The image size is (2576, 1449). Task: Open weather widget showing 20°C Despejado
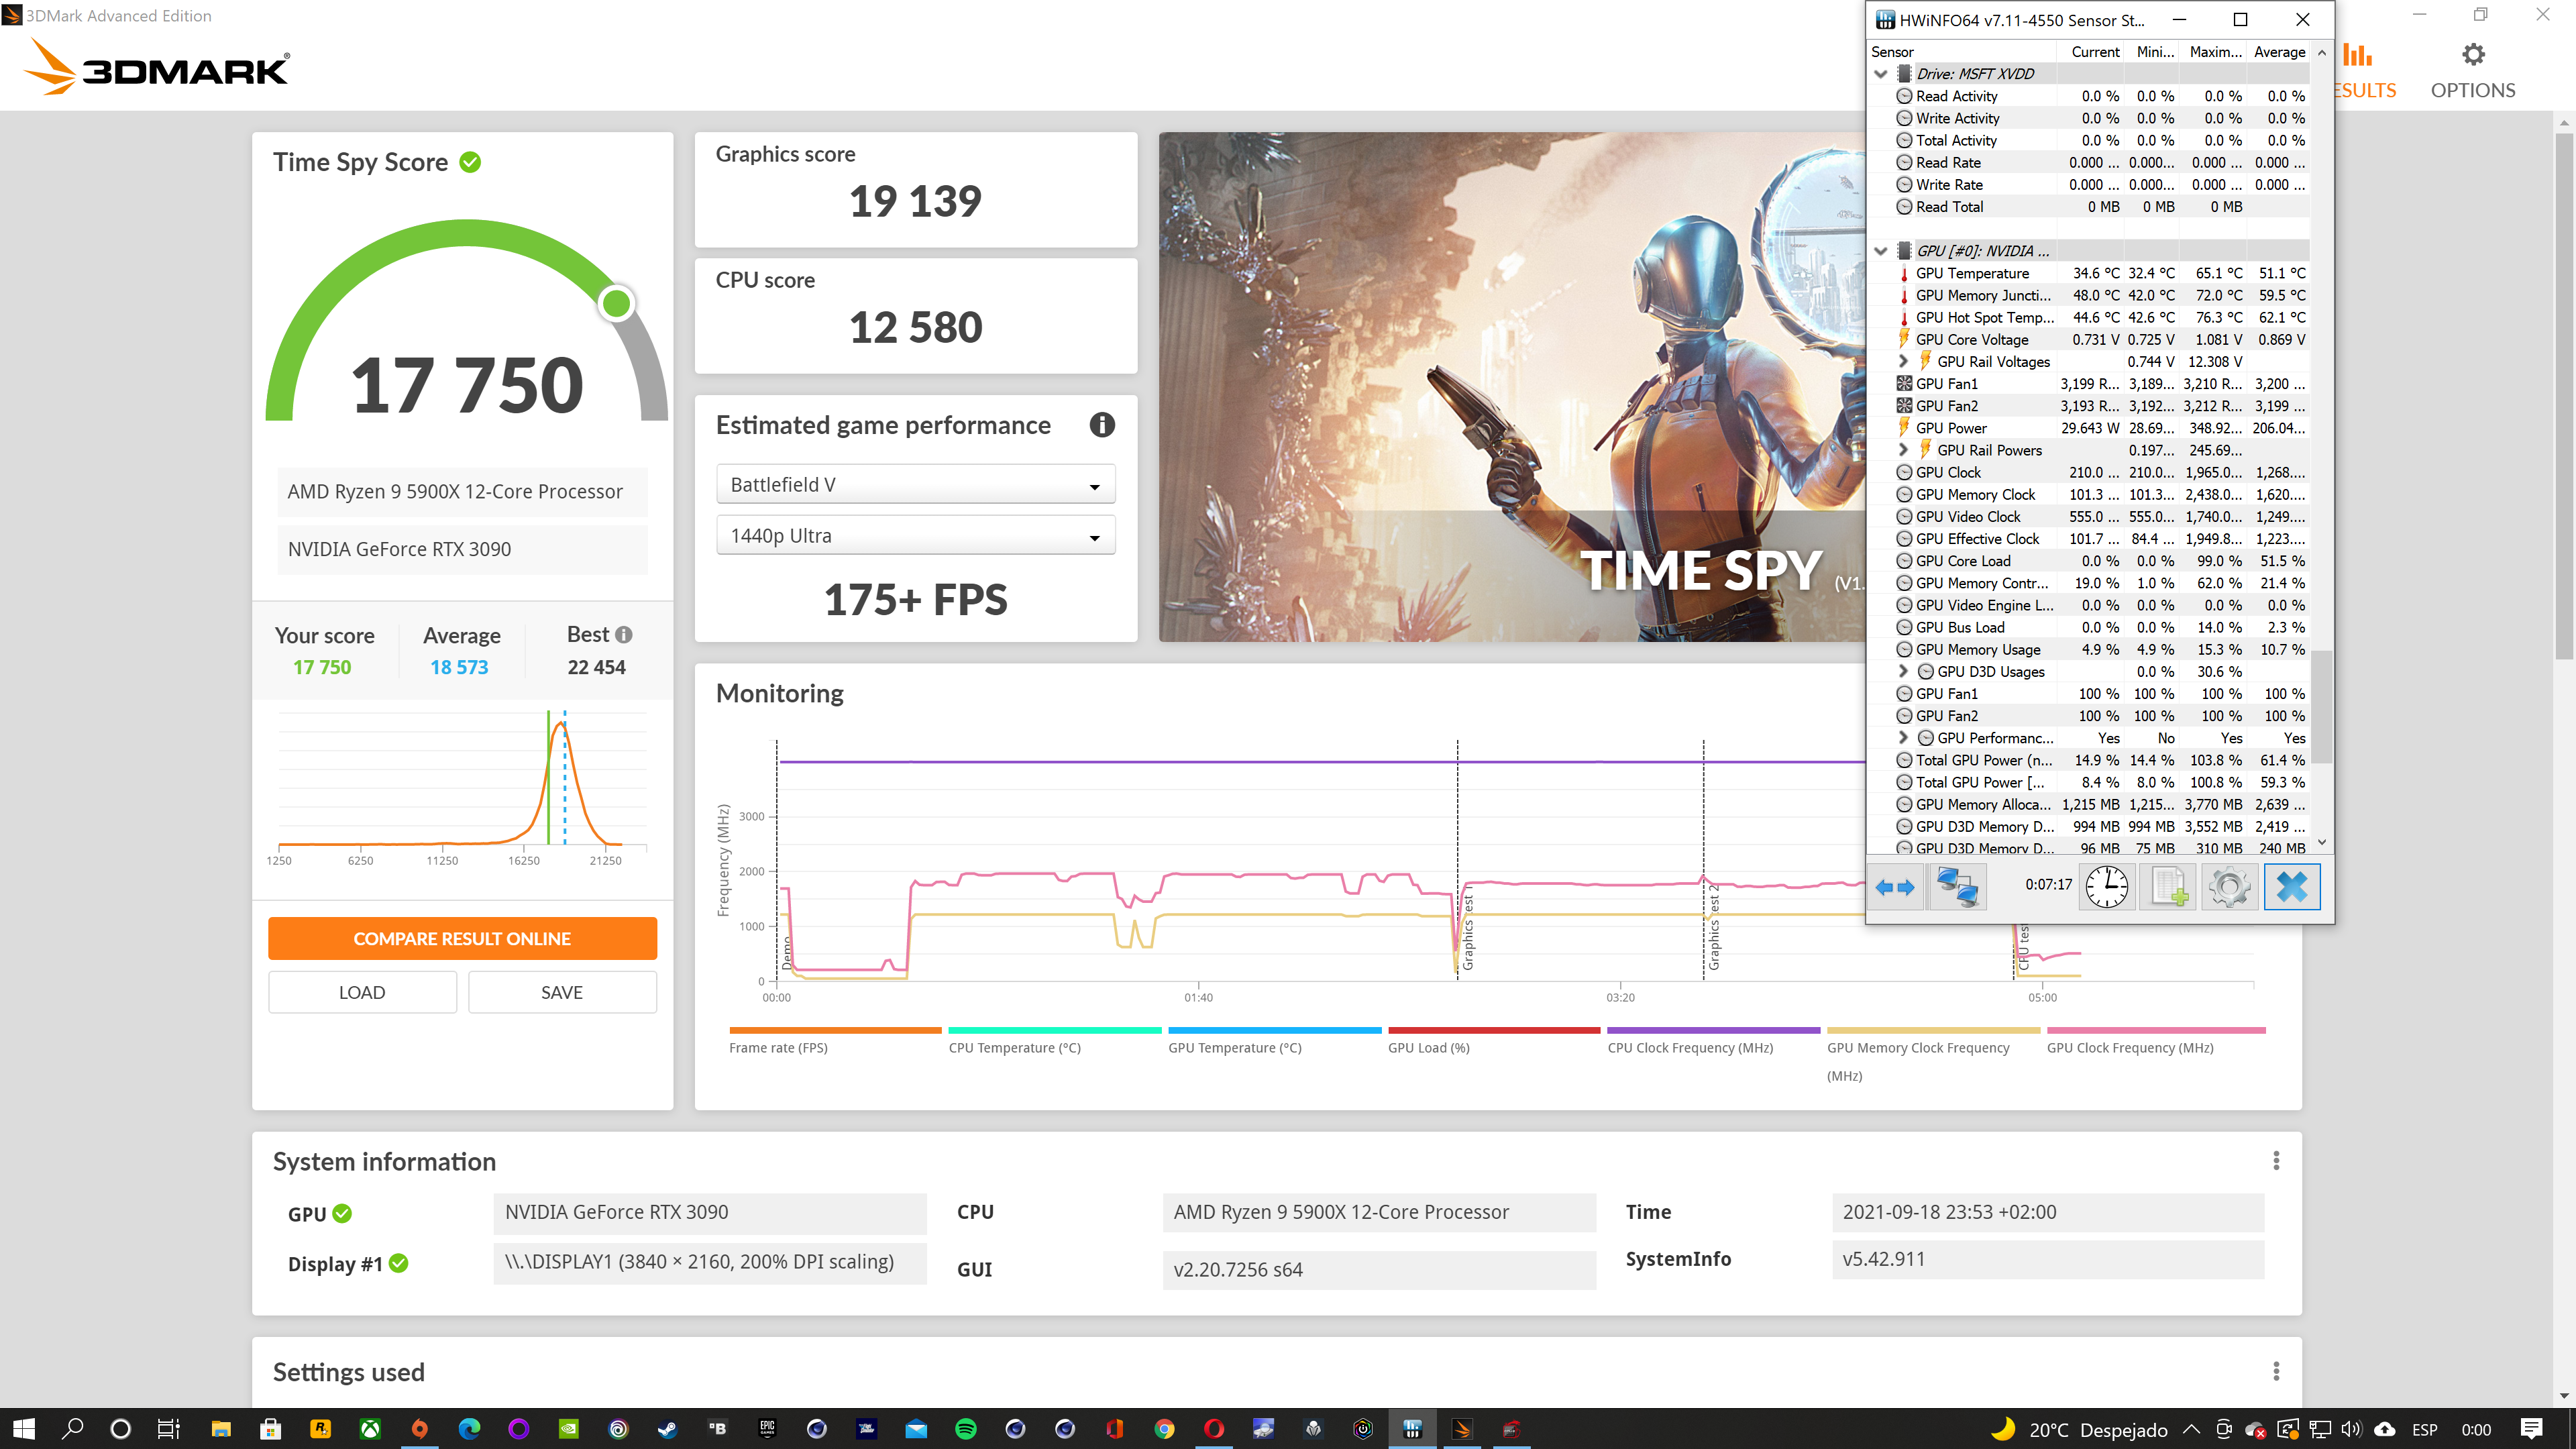pyautogui.click(x=2080, y=1429)
